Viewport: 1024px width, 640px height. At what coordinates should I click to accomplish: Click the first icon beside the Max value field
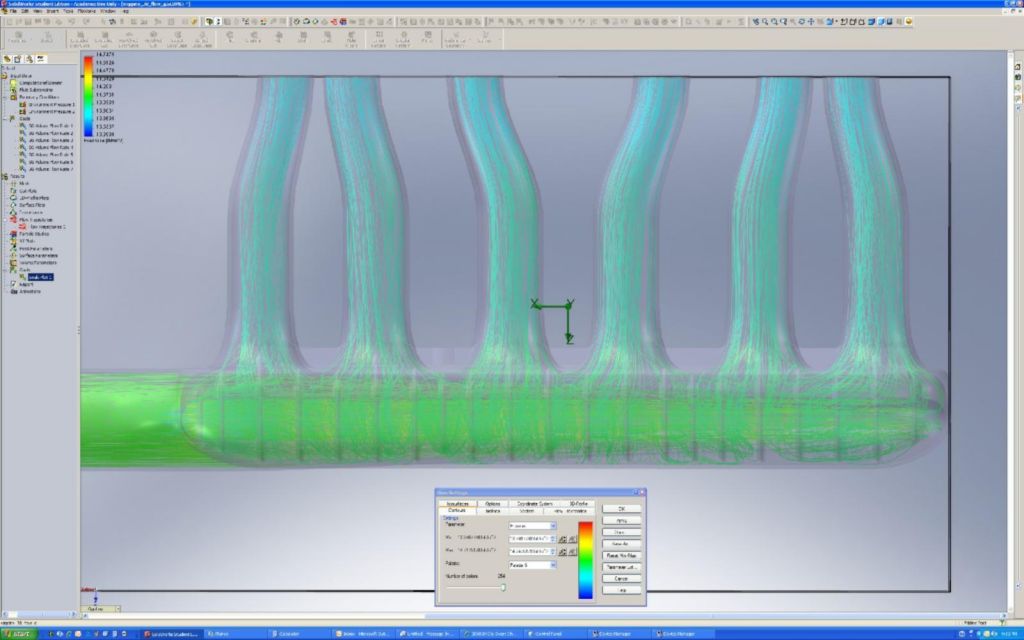[564, 550]
